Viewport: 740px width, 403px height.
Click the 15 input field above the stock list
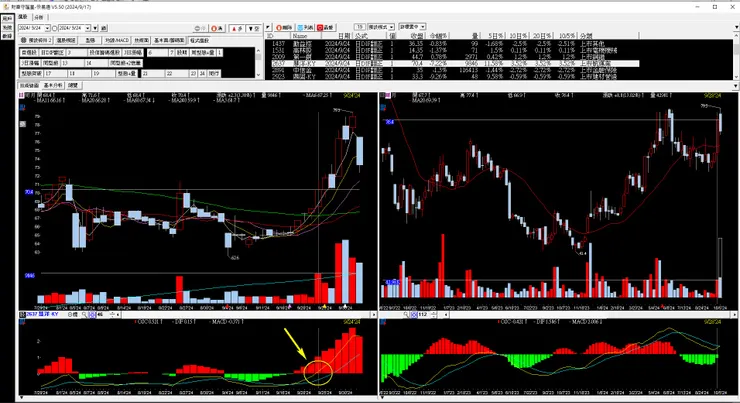(x=360, y=27)
